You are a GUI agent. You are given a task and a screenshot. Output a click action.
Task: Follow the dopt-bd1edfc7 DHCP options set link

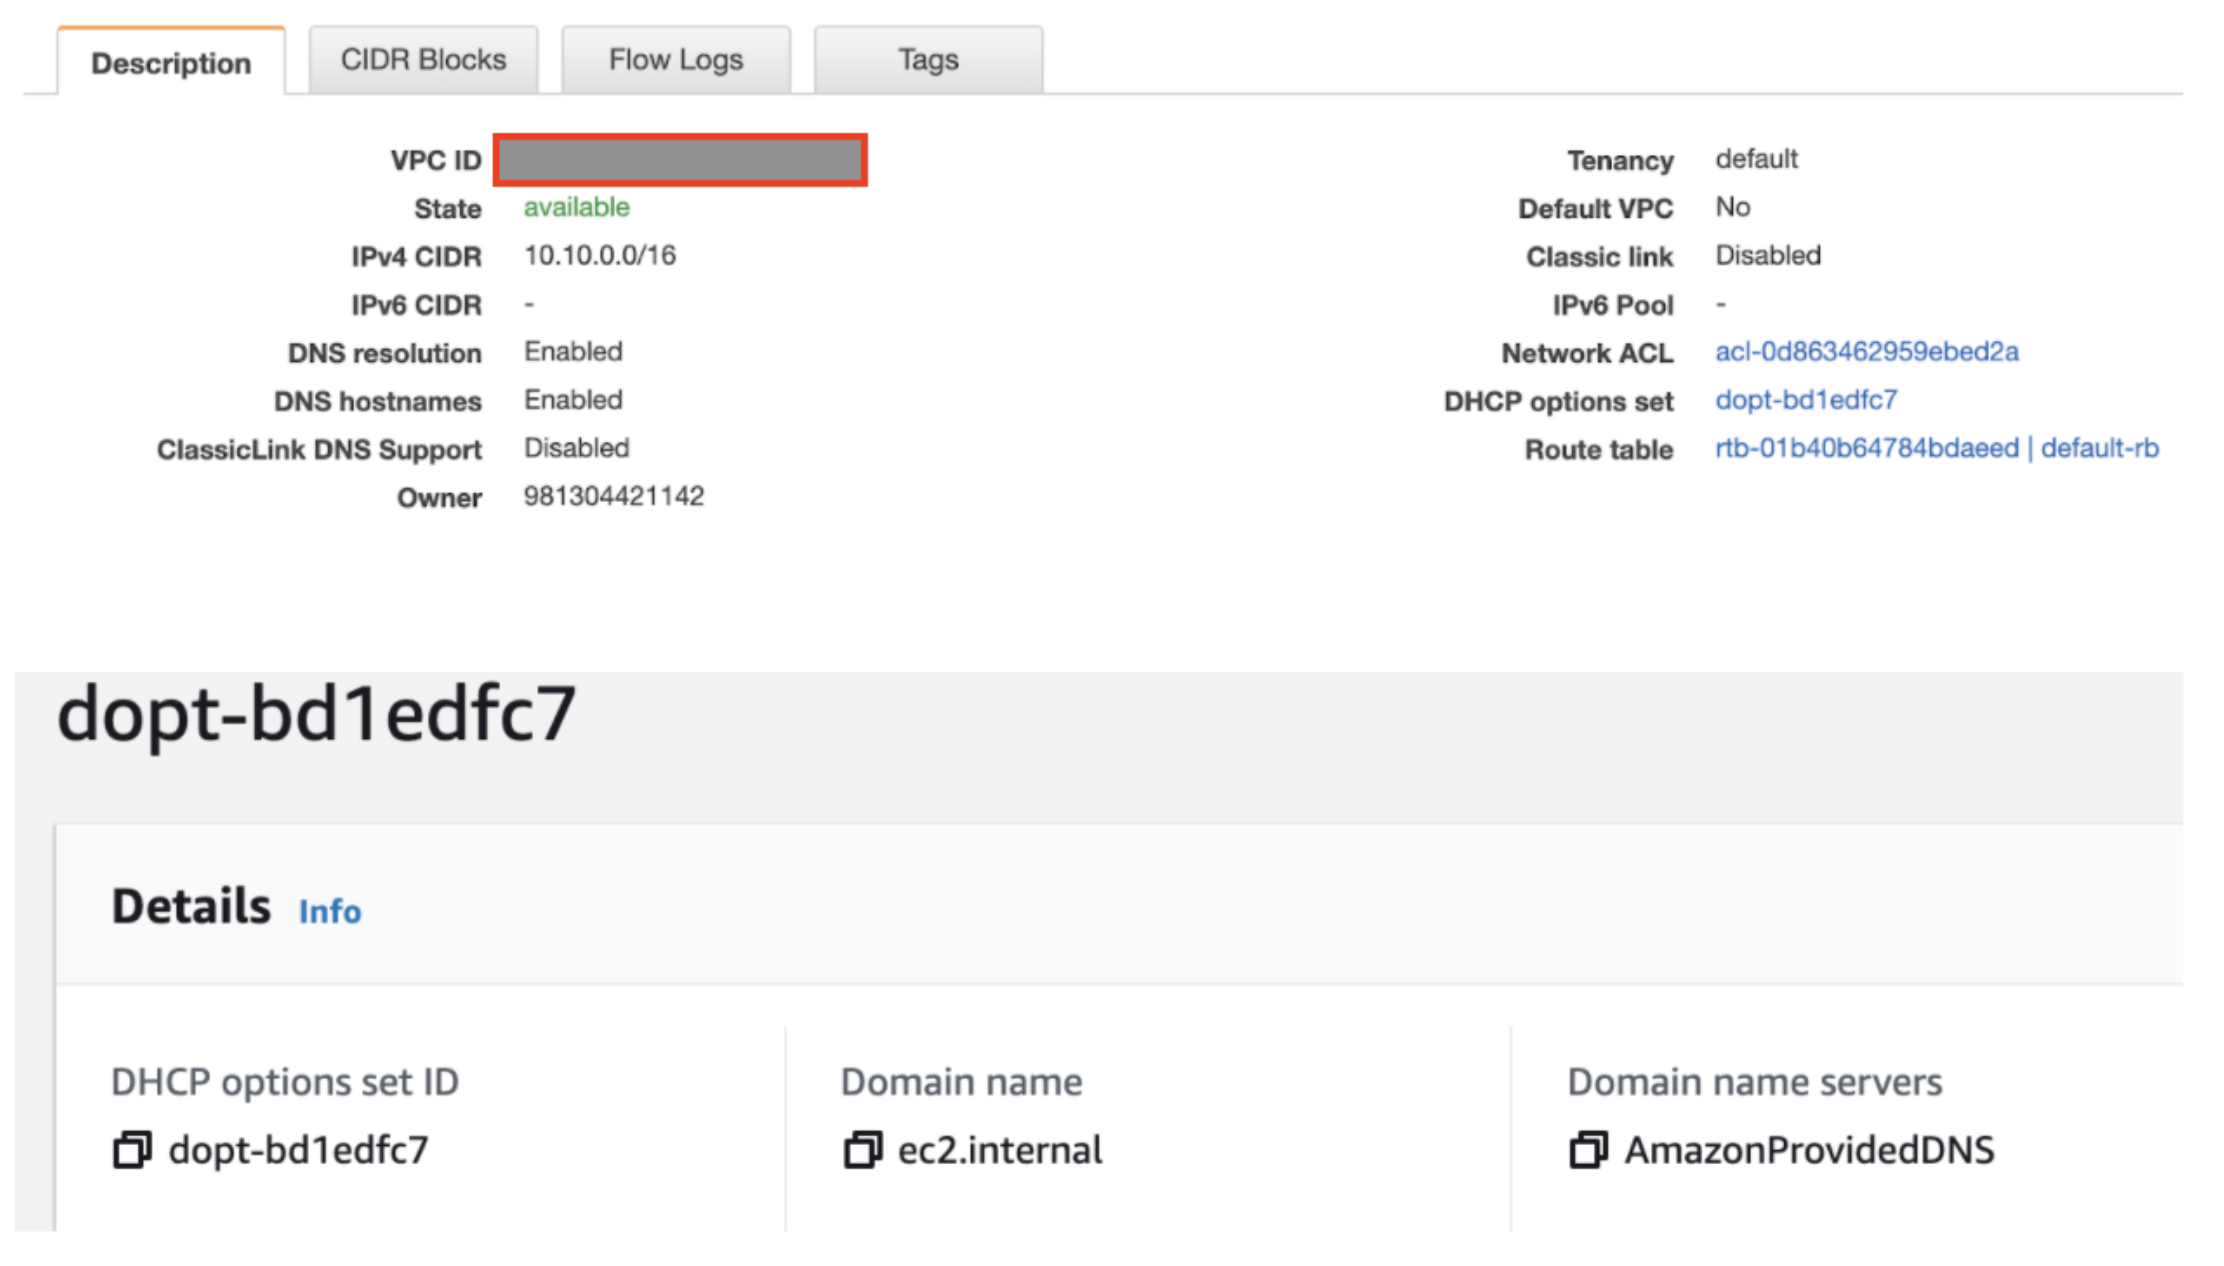pos(1806,400)
